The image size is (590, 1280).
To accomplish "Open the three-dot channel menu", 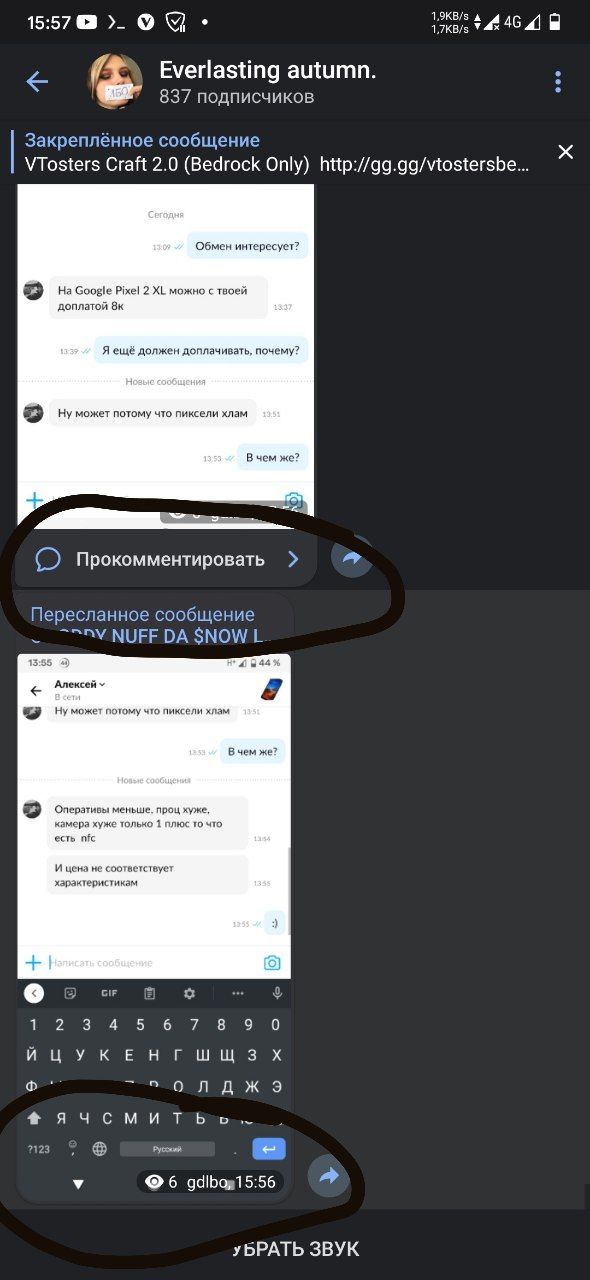I will 558,82.
